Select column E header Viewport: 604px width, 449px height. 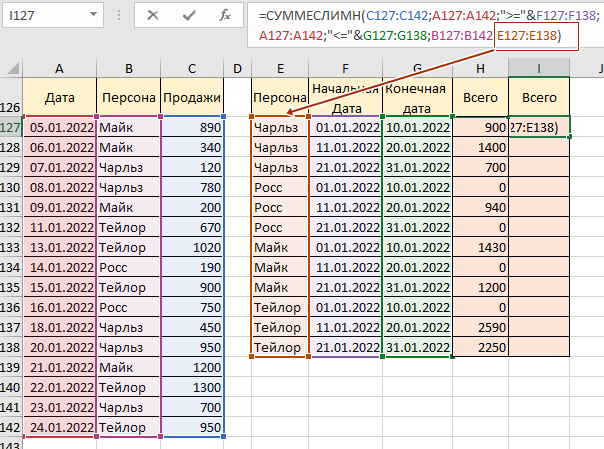click(280, 69)
